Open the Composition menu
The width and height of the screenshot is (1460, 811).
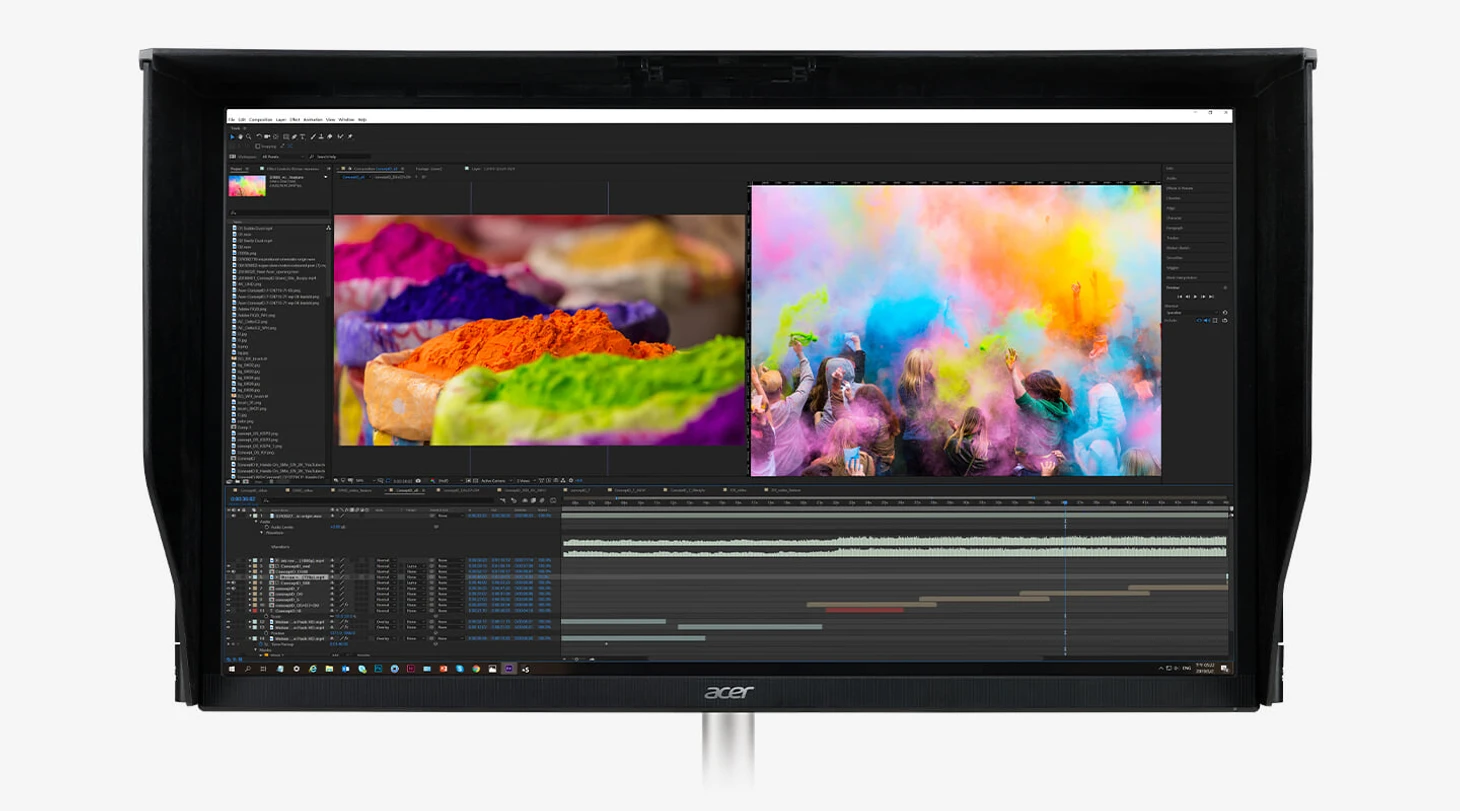[260, 119]
